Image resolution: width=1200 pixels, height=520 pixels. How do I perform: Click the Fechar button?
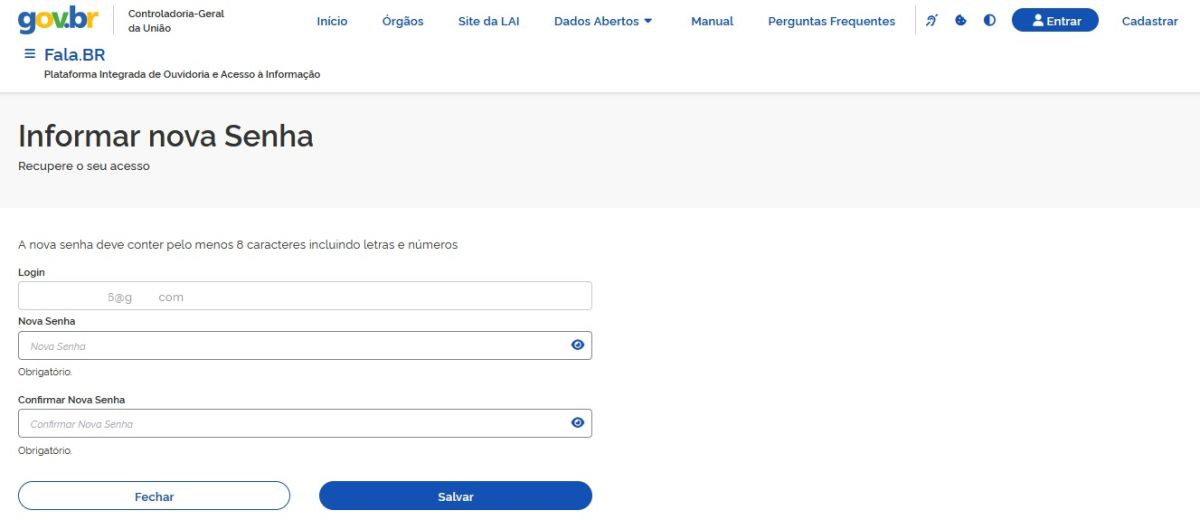[154, 496]
